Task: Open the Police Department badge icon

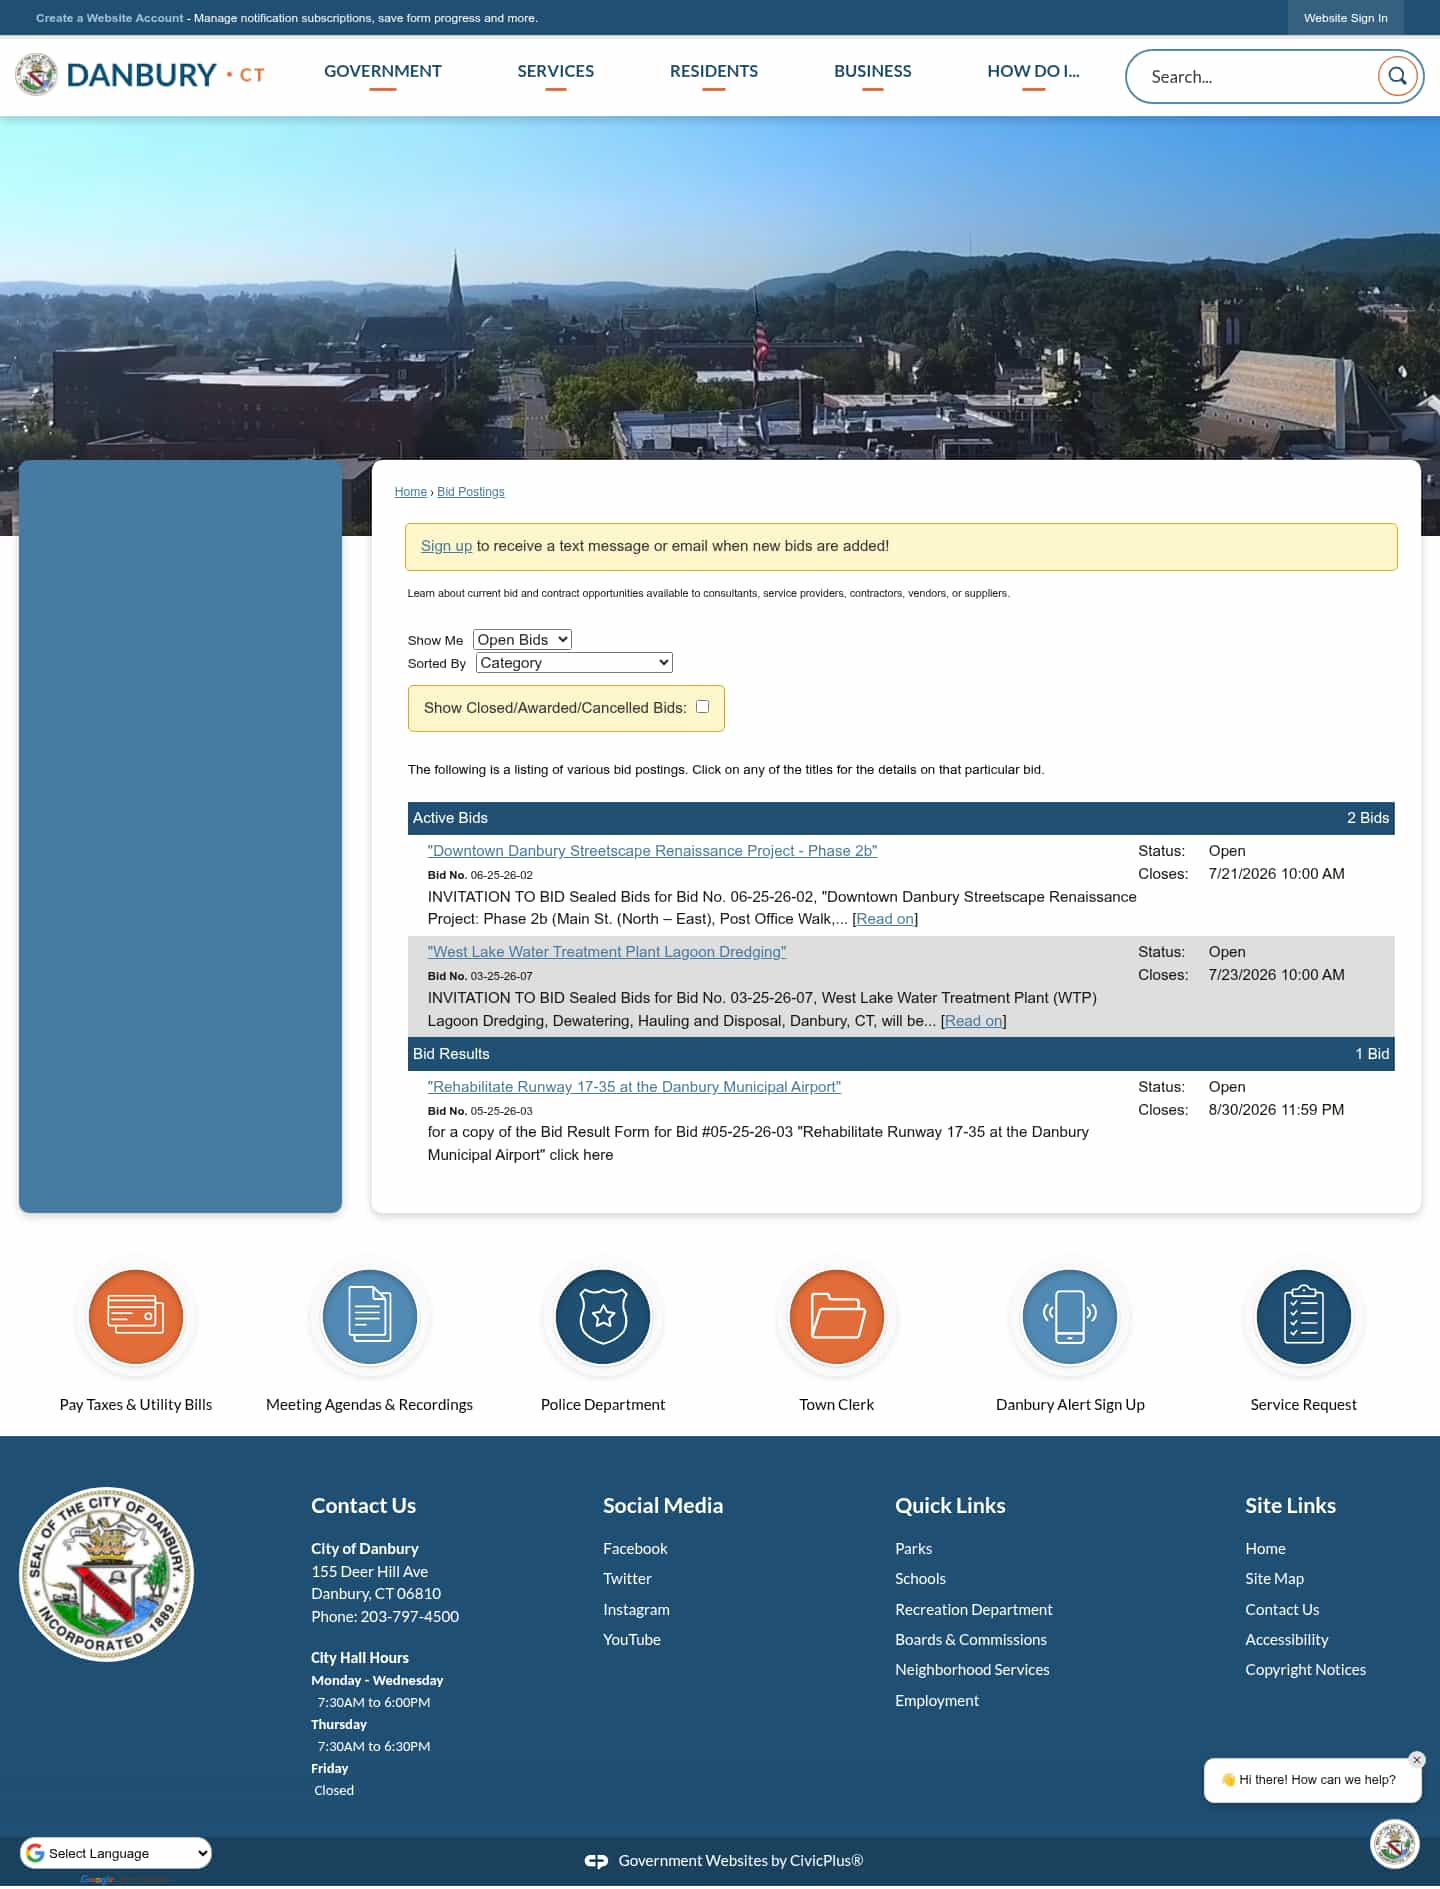Action: click(x=603, y=1317)
